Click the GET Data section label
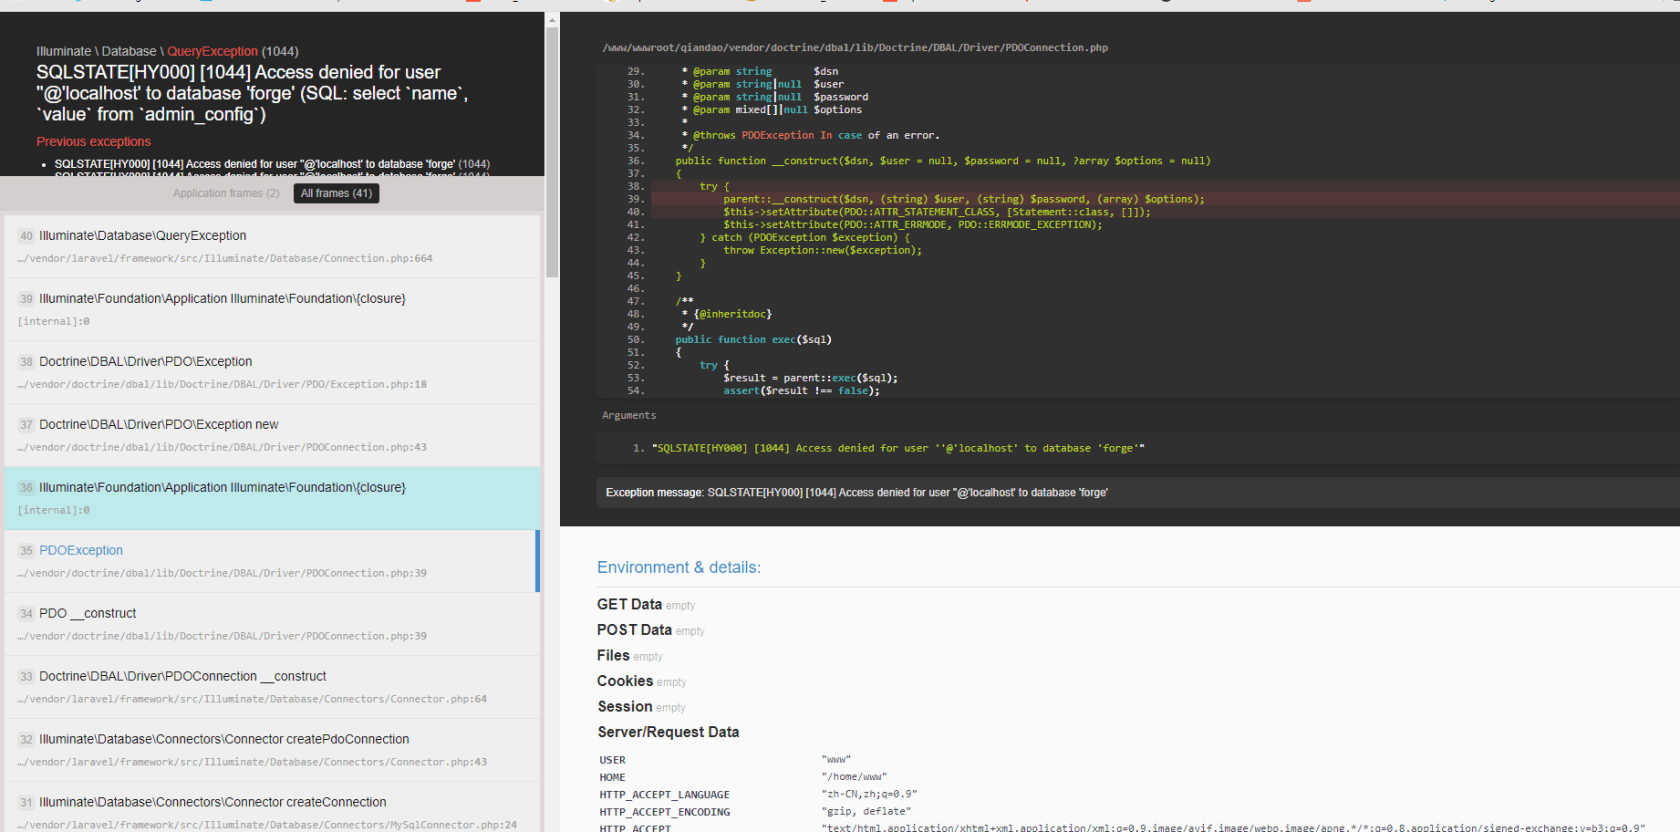The width and height of the screenshot is (1680, 832). (629, 604)
